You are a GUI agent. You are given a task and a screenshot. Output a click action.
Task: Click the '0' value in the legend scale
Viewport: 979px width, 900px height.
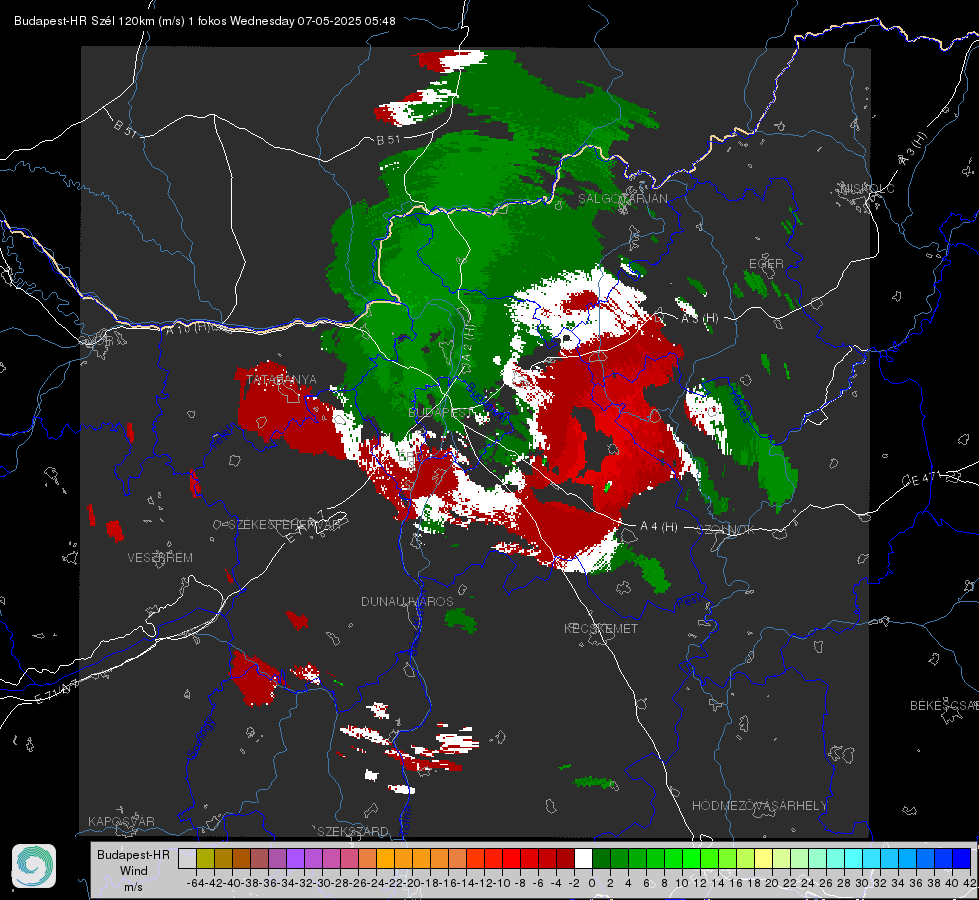pos(593,883)
